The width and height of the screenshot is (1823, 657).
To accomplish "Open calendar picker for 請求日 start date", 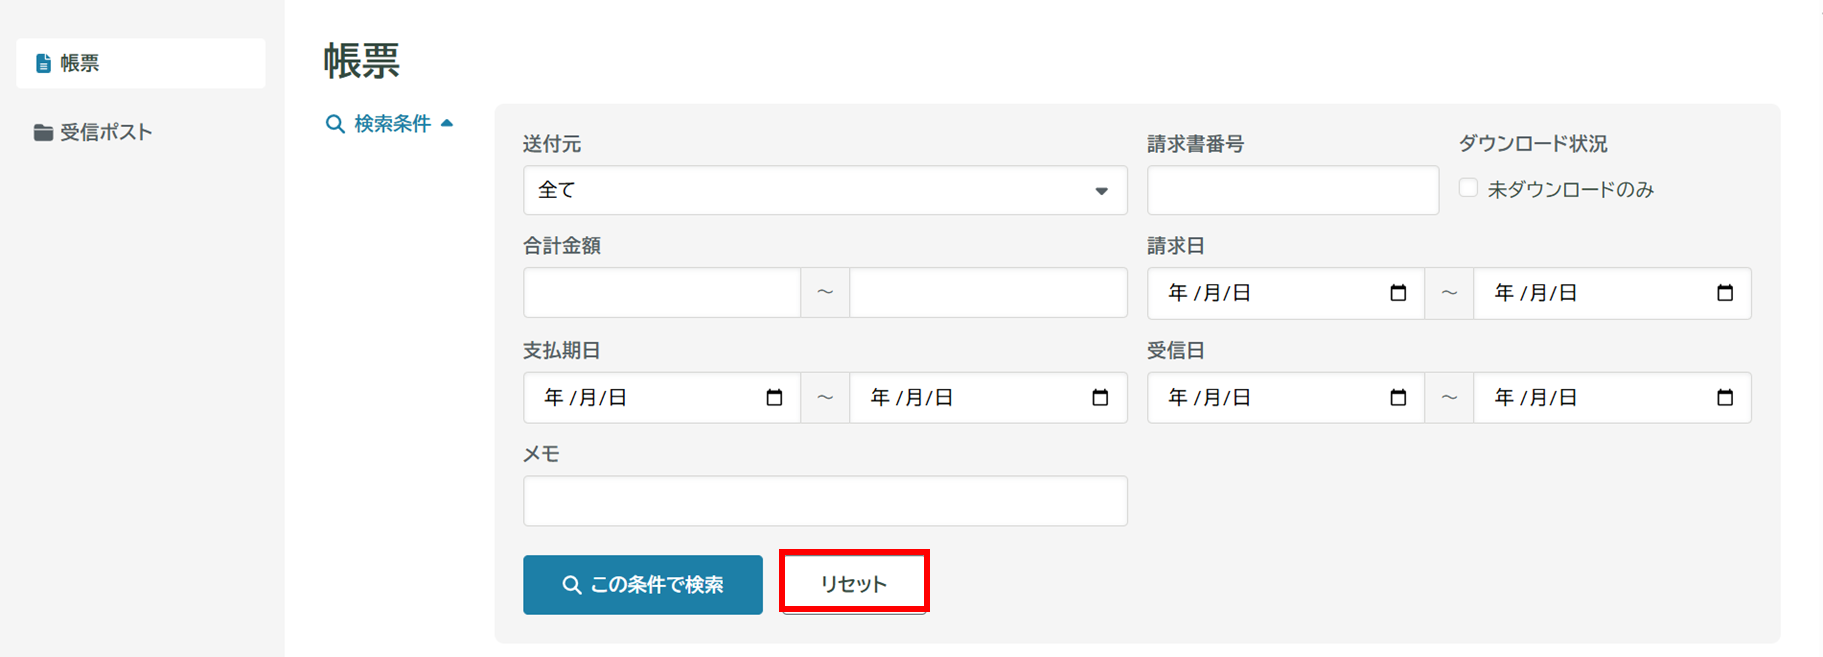I will (x=1398, y=293).
